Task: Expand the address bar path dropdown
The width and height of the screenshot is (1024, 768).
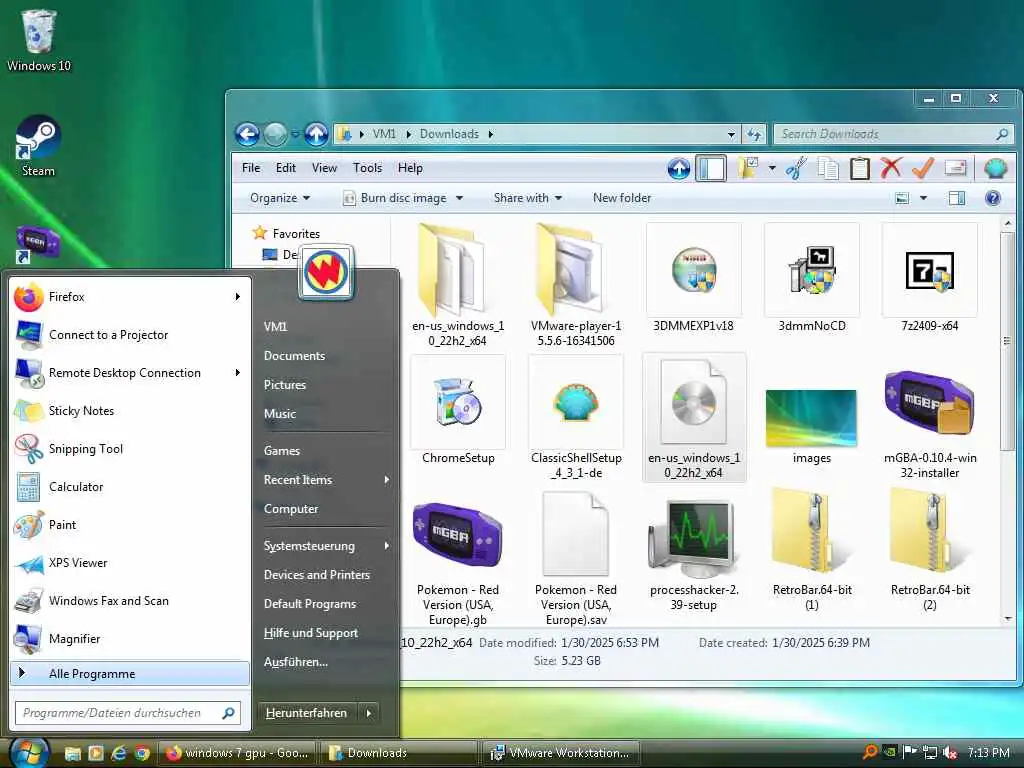Action: pos(731,135)
